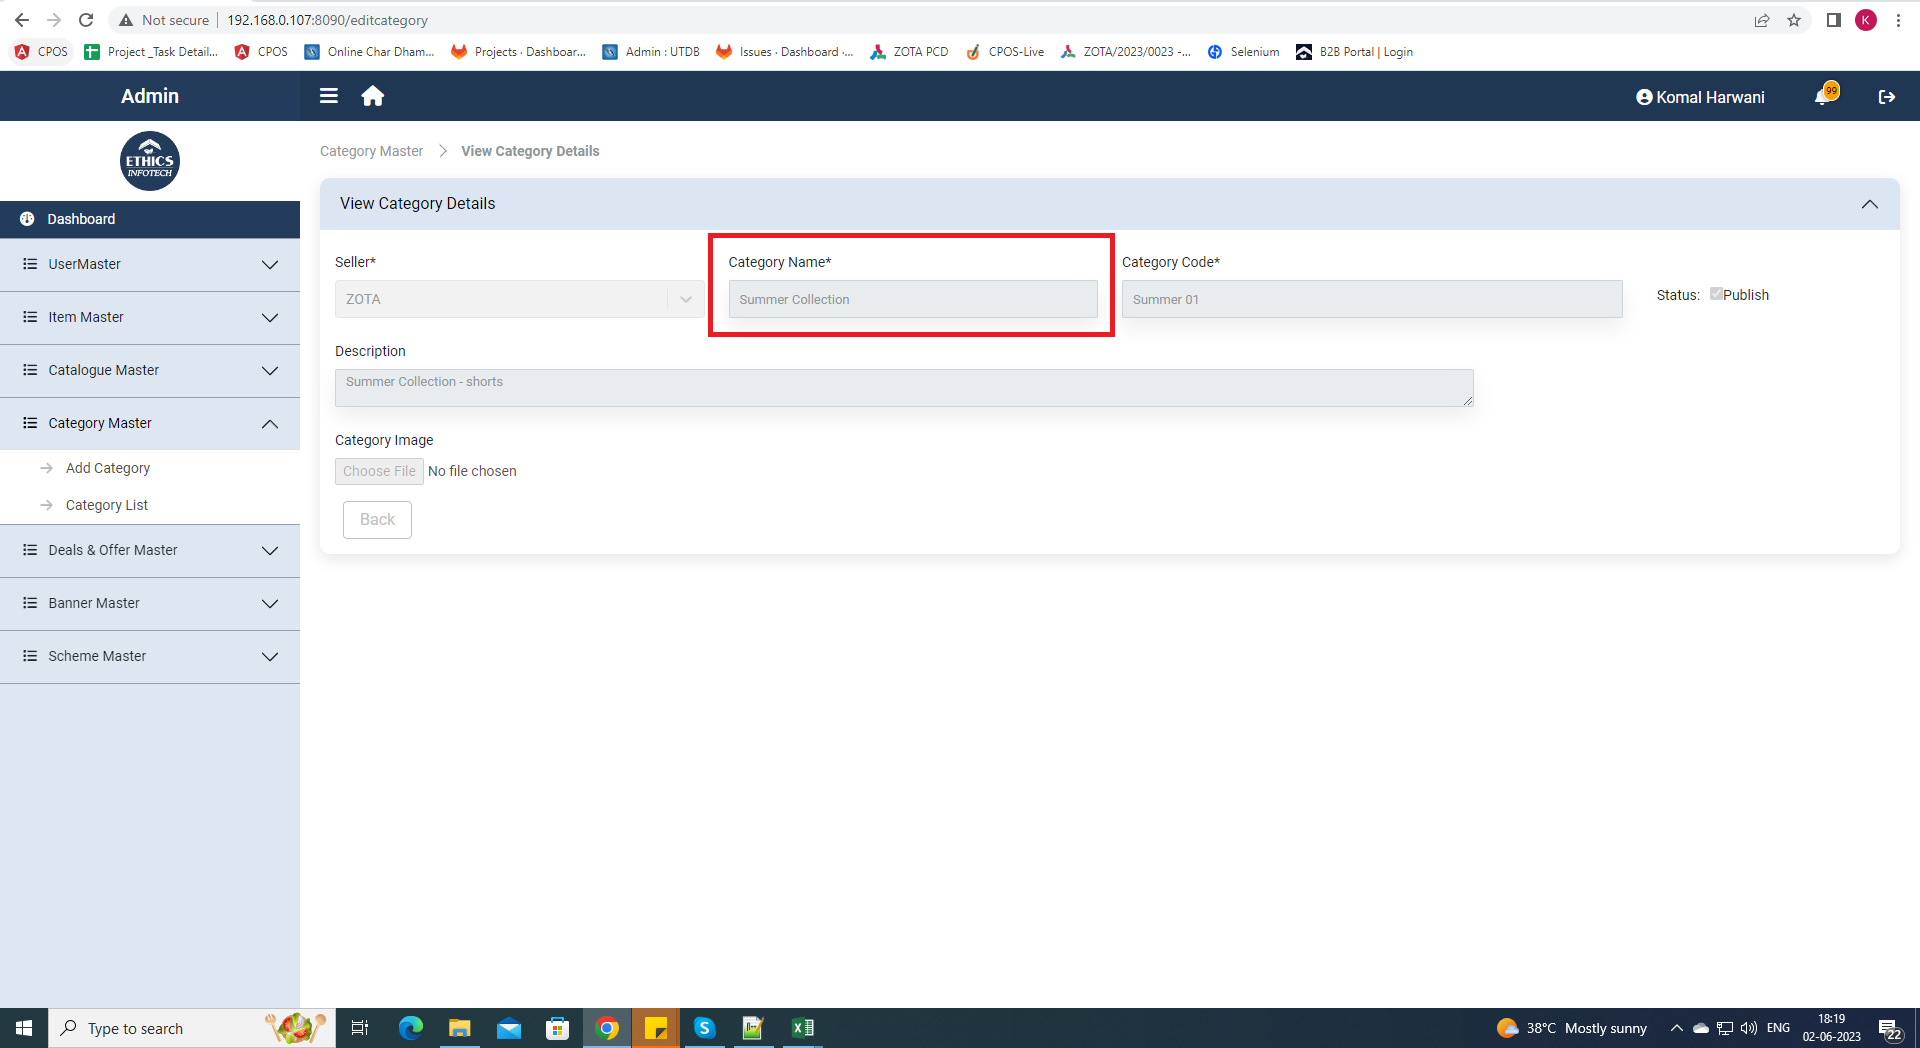Open Add Category submenu item
Viewport: 1920px width, 1048px height.
[108, 468]
